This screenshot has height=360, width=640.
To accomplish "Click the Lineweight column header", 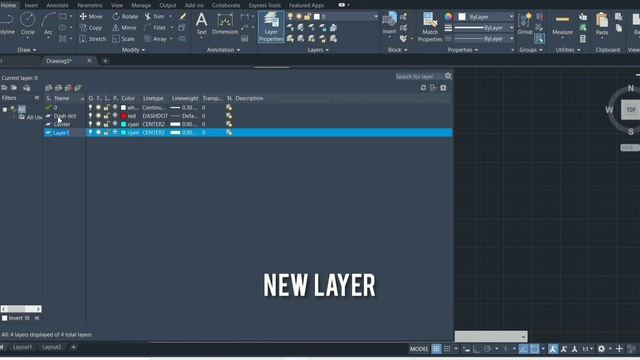I will coord(185,98).
